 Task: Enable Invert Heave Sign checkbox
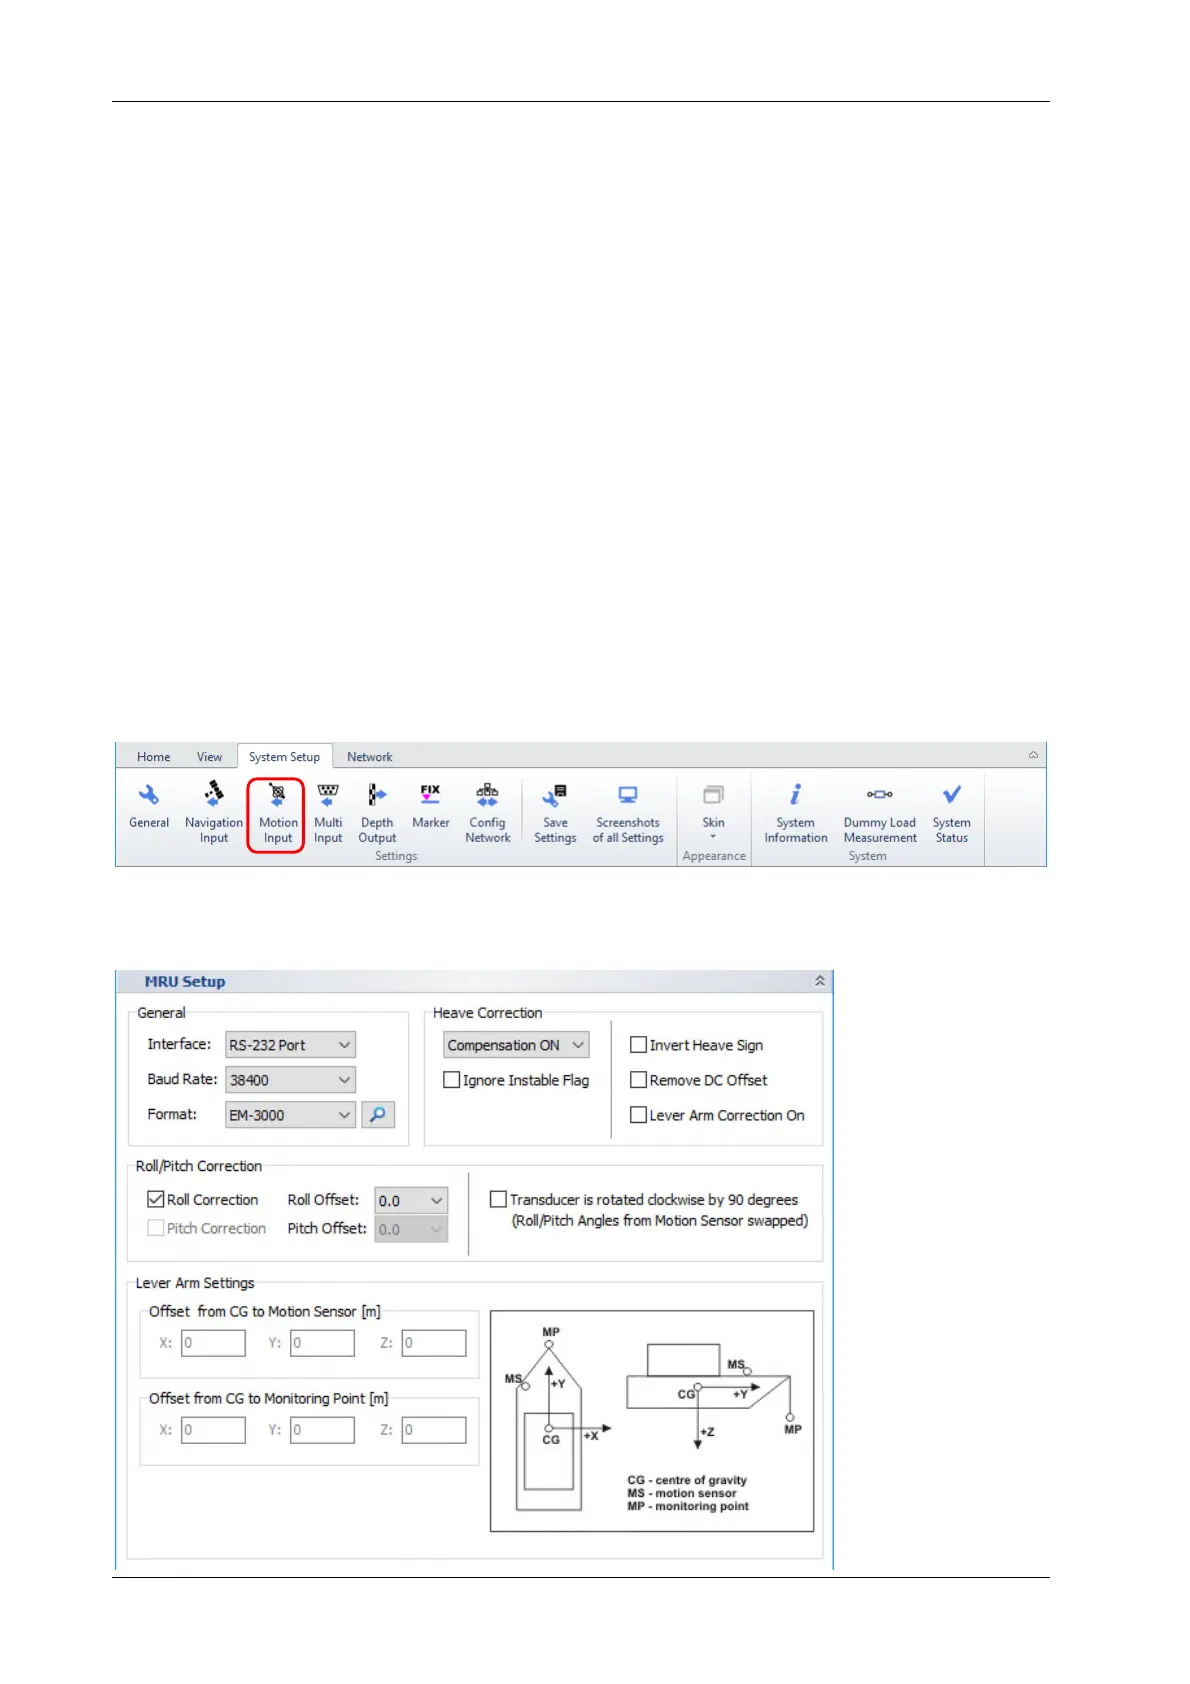pyautogui.click(x=638, y=1045)
